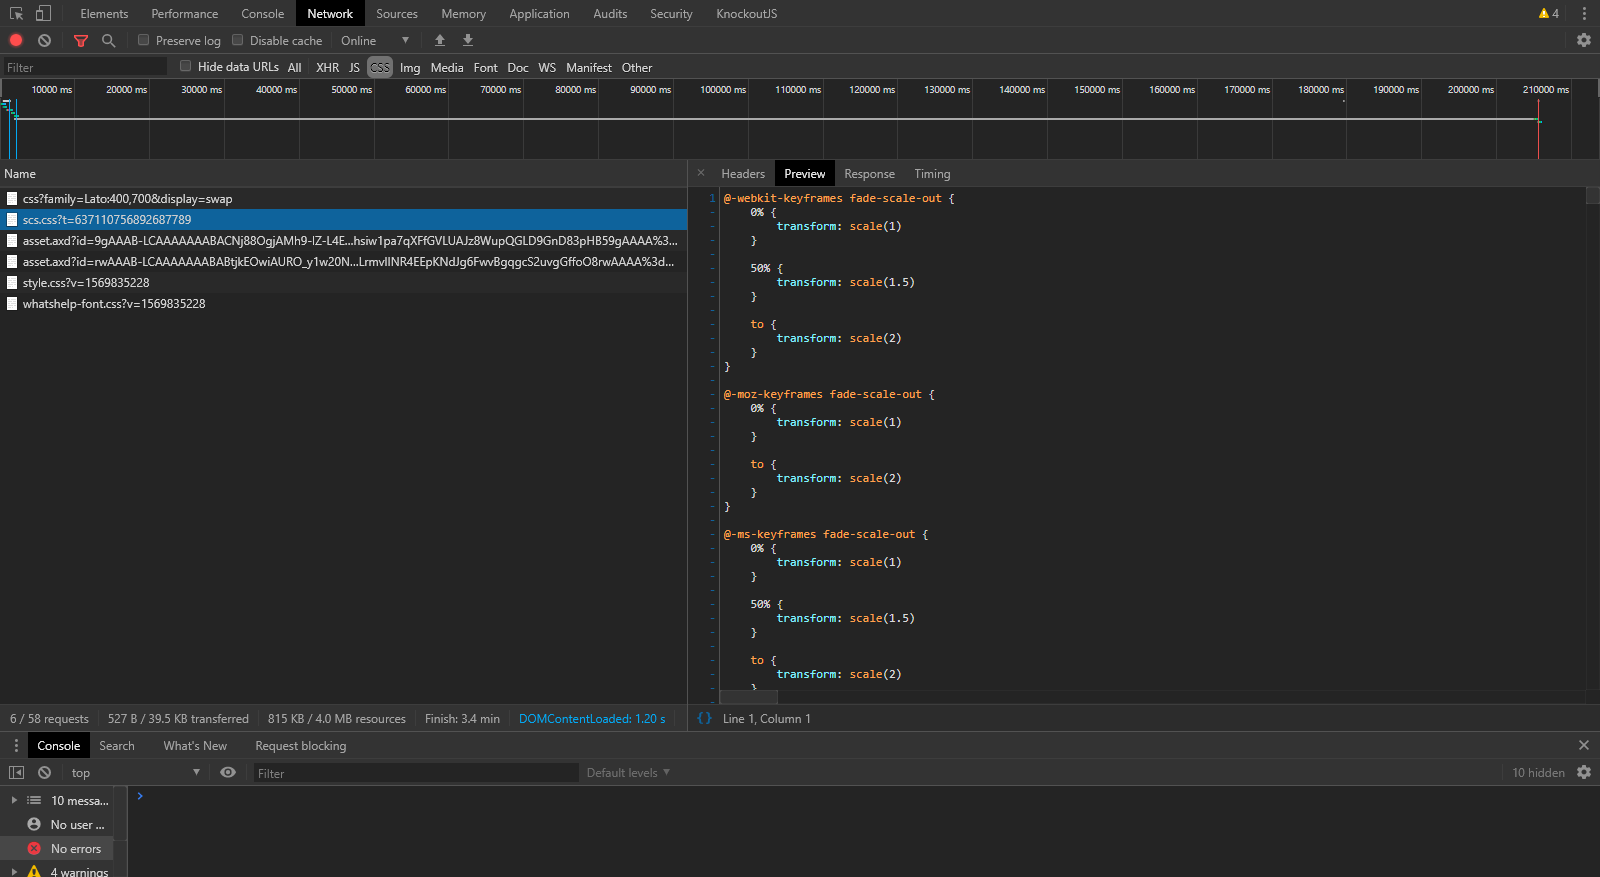Open the Request blocking drawer tab
This screenshot has width=1600, height=877.
click(300, 745)
